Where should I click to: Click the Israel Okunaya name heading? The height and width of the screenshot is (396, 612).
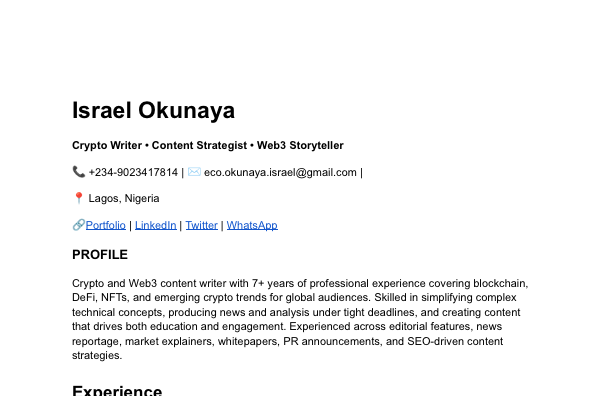pos(153,110)
